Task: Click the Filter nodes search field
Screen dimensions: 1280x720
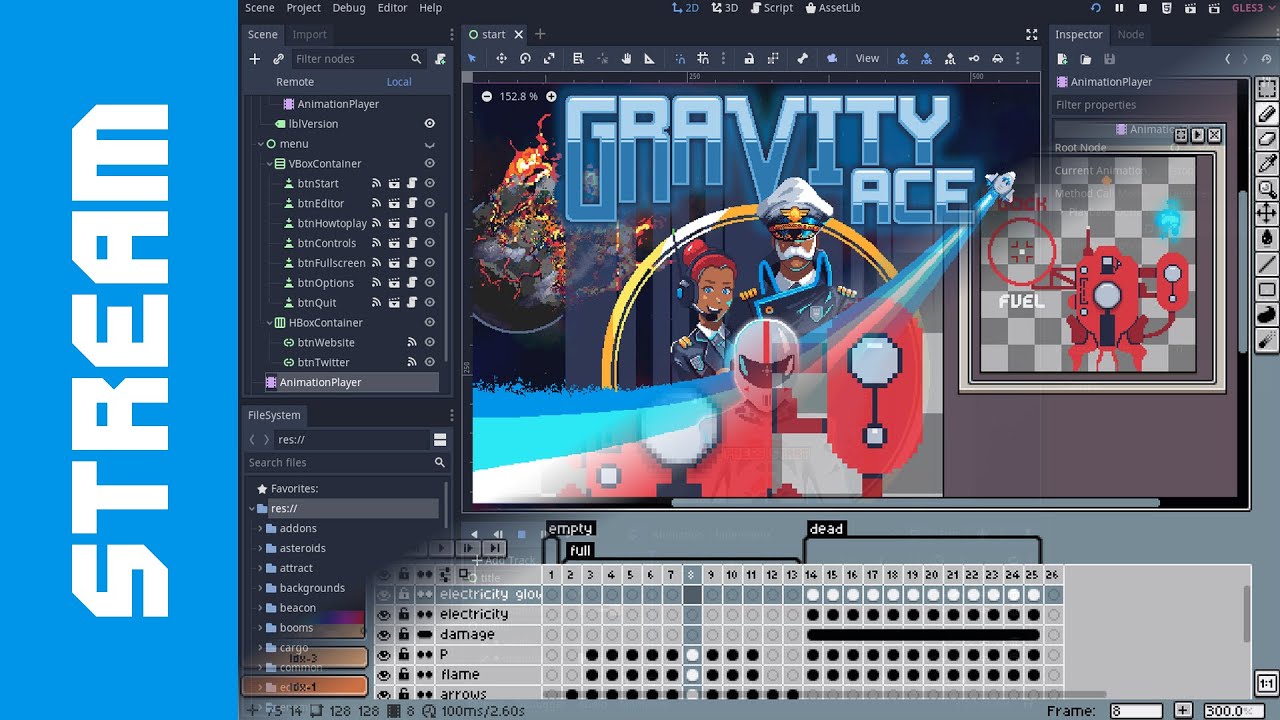Action: click(x=360, y=59)
